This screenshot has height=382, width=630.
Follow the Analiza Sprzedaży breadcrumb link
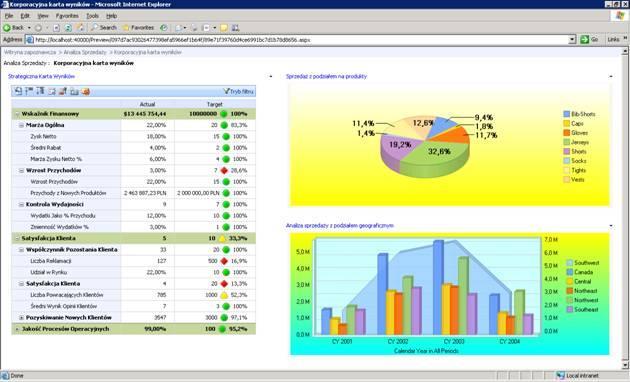pyautogui.click(x=85, y=52)
